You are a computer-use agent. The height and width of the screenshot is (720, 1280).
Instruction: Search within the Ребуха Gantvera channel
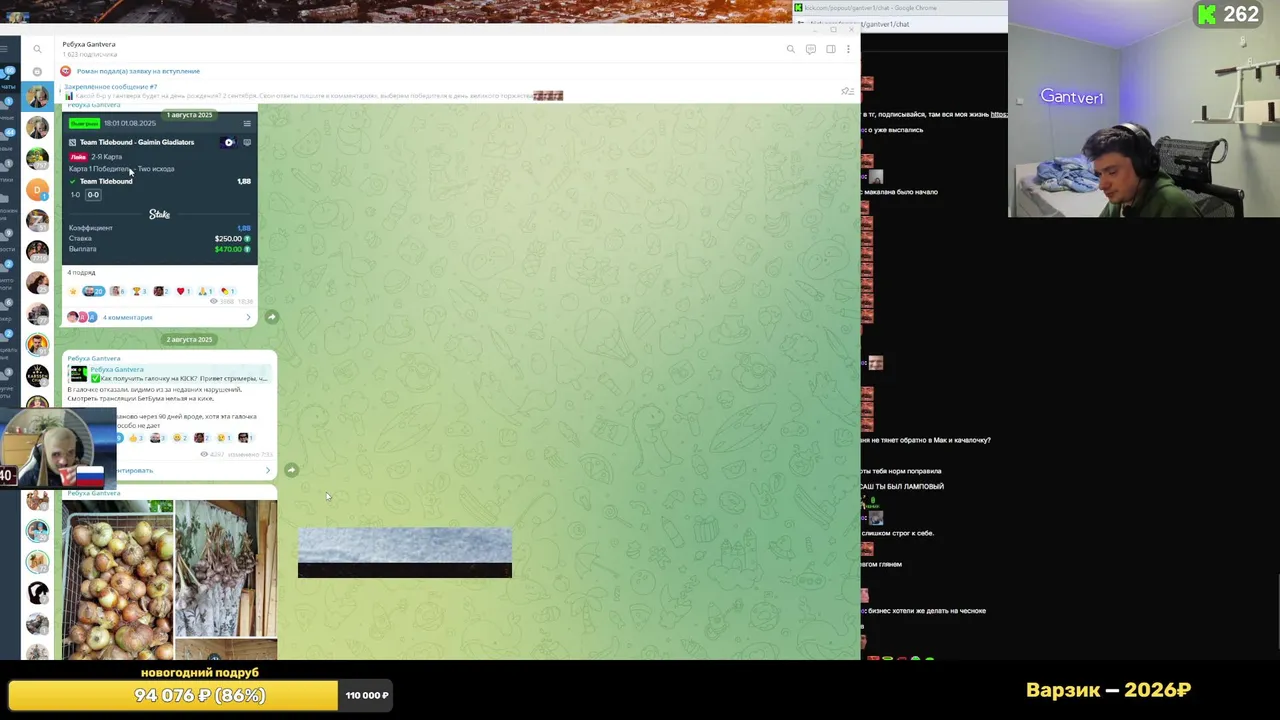[x=790, y=49]
